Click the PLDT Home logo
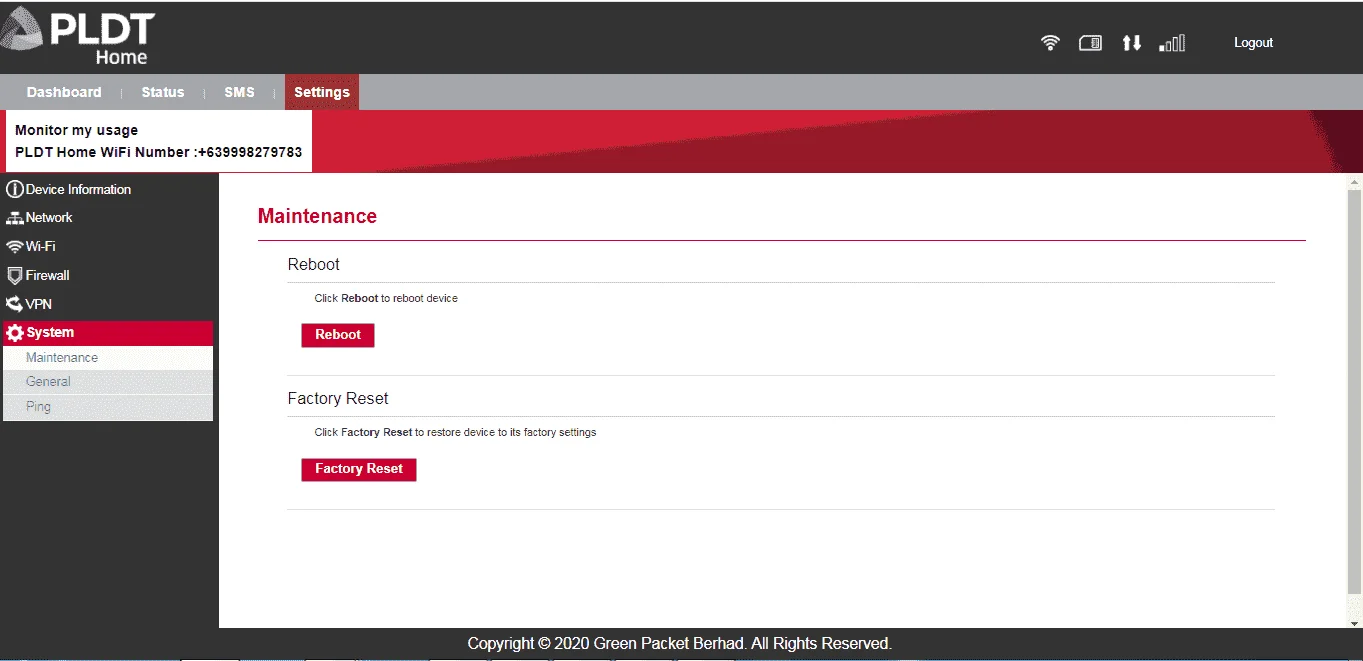 78,38
